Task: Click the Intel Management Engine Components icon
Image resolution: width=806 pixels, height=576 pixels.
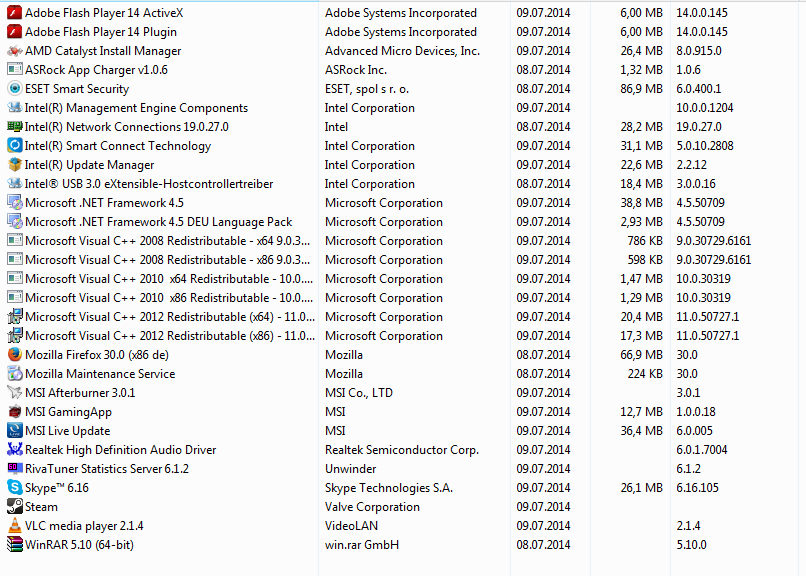Action: point(14,108)
